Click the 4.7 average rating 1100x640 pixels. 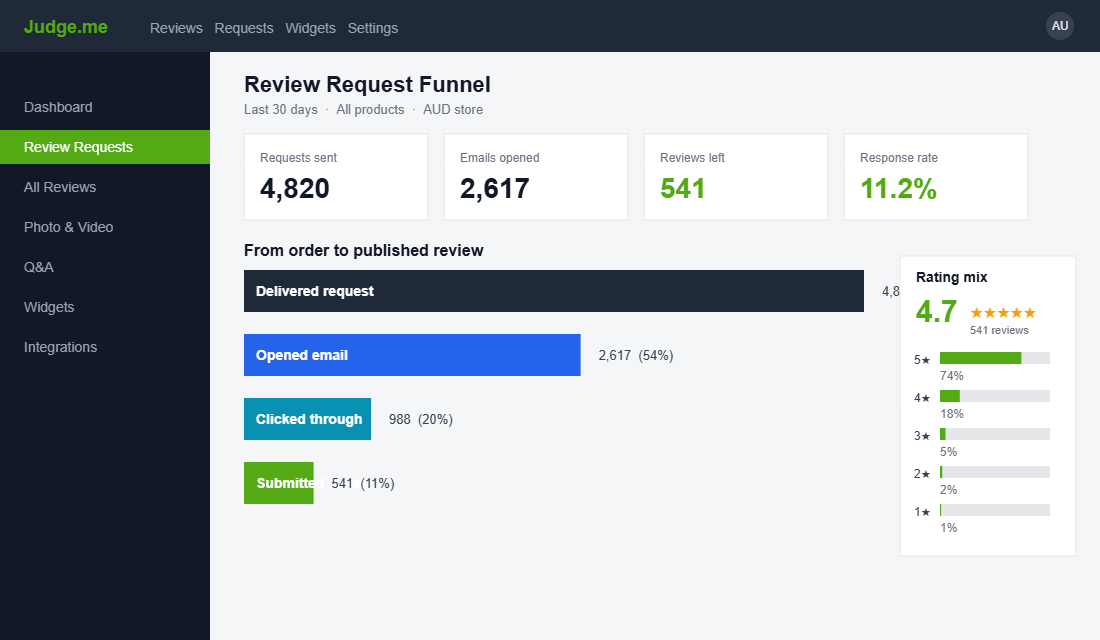(x=936, y=312)
